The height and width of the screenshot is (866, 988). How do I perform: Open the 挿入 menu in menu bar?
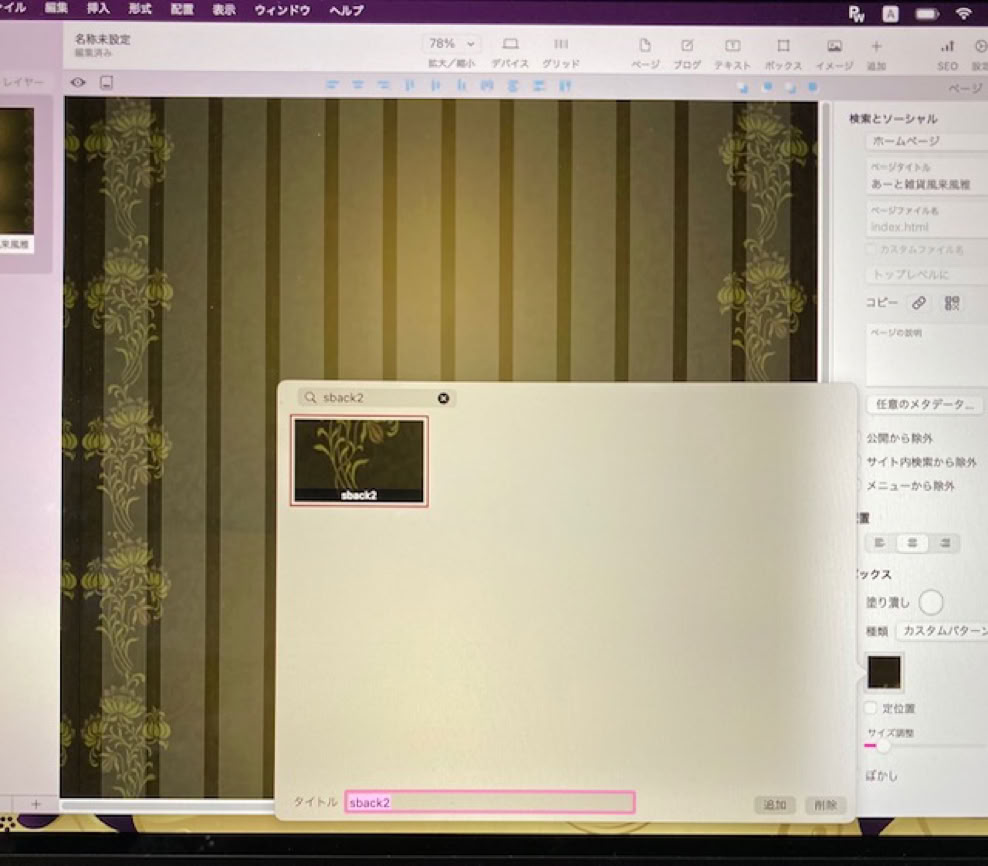[99, 9]
